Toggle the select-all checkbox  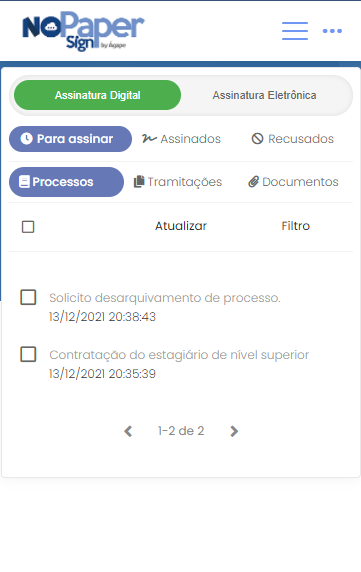28,227
